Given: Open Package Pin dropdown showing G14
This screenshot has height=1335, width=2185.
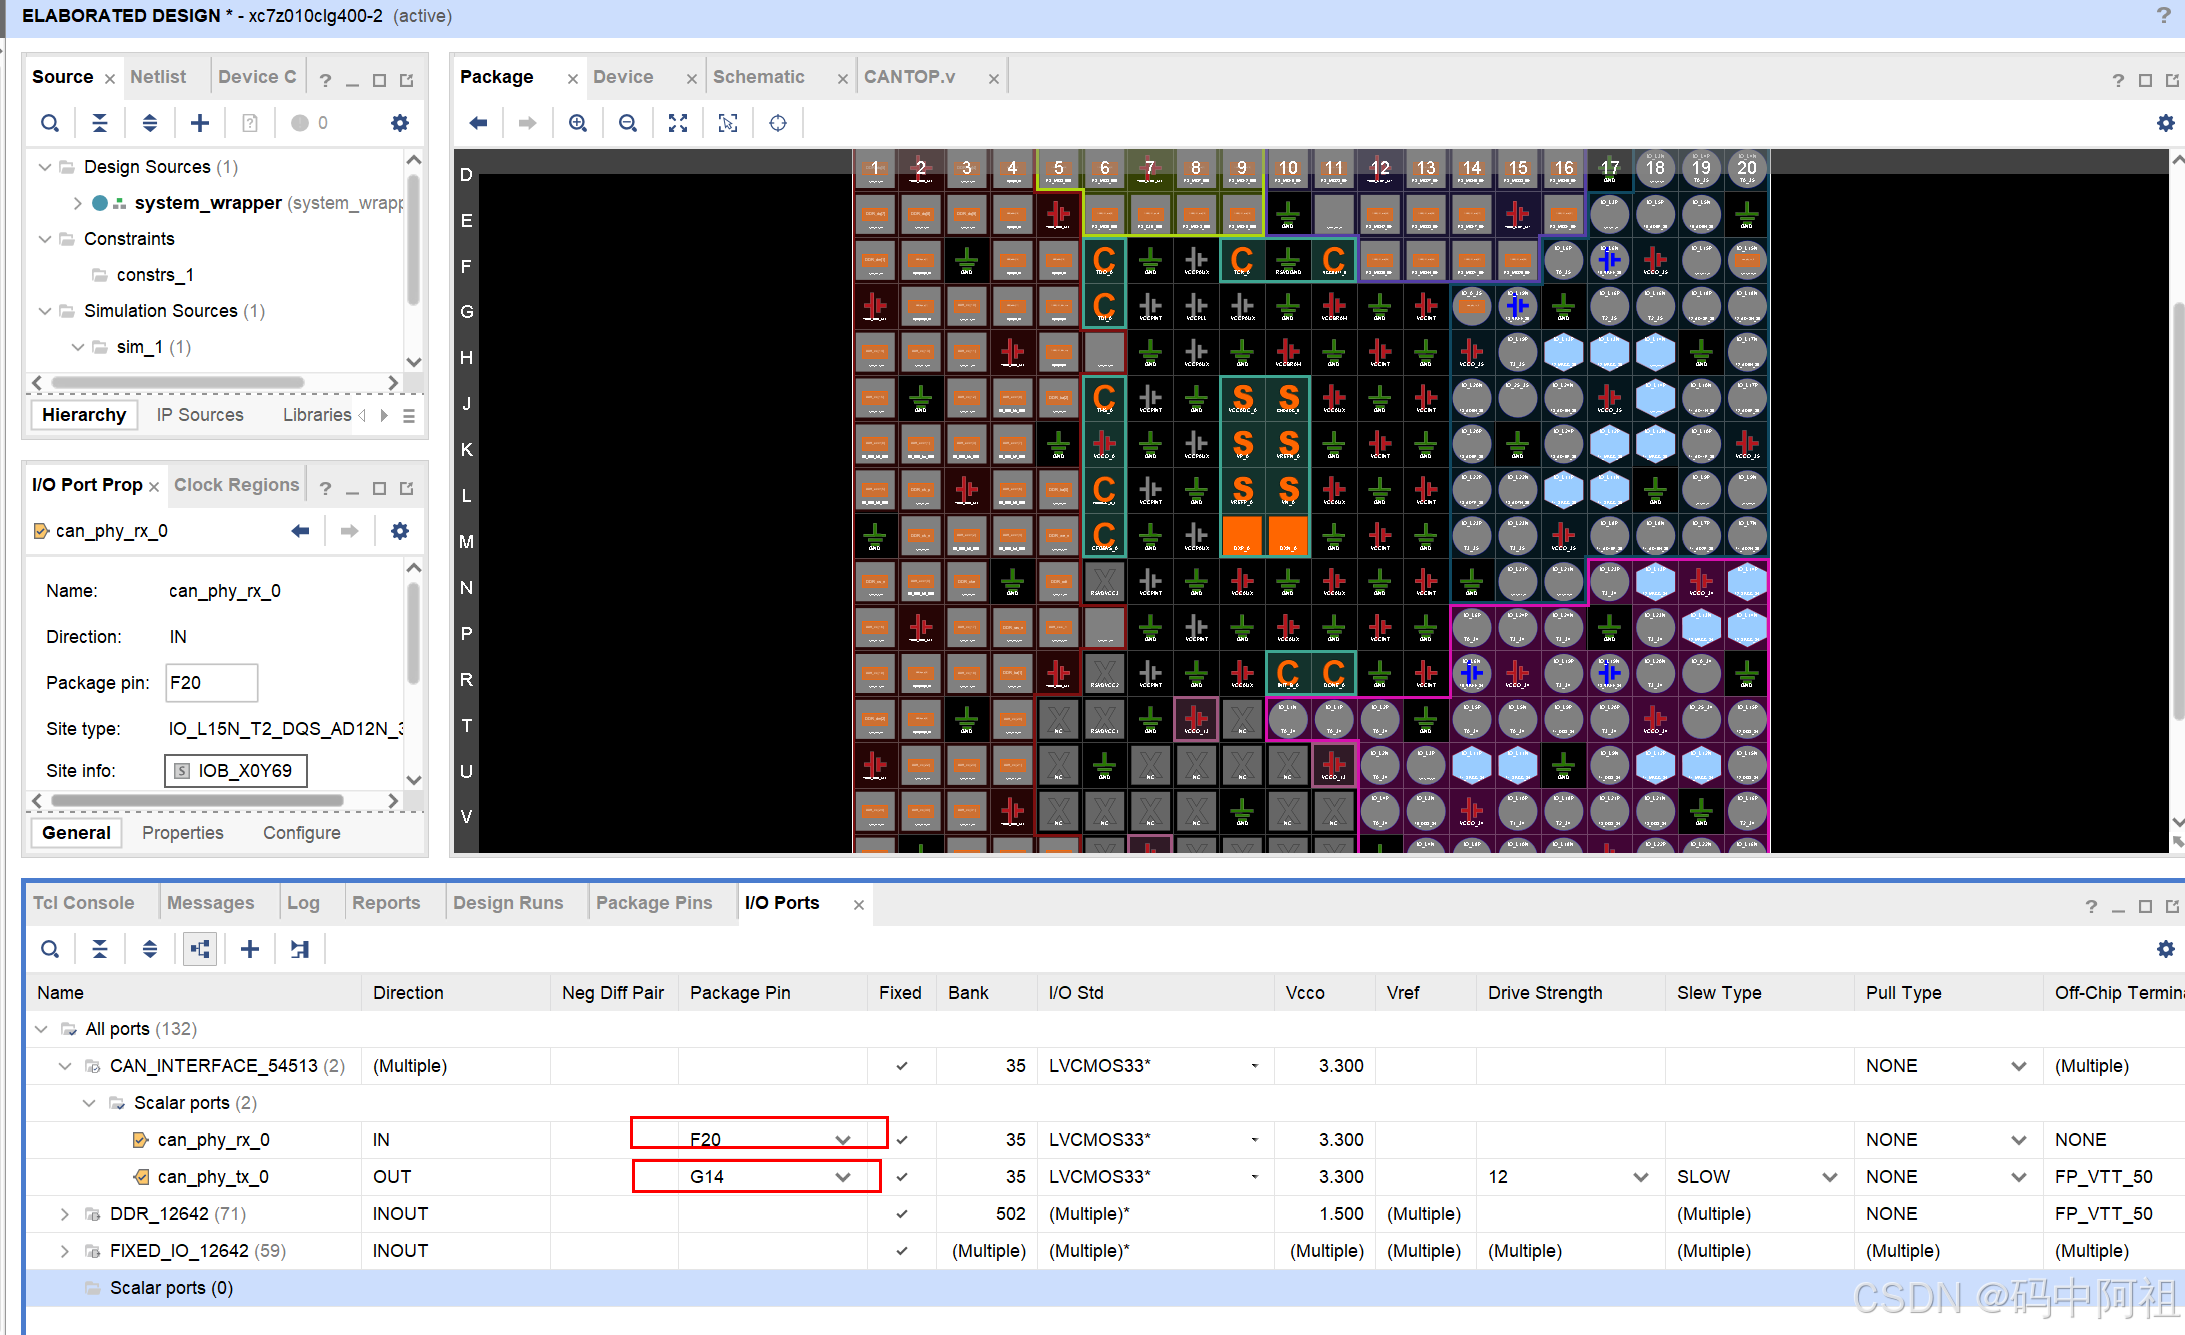Looking at the screenshot, I should coord(843,1177).
